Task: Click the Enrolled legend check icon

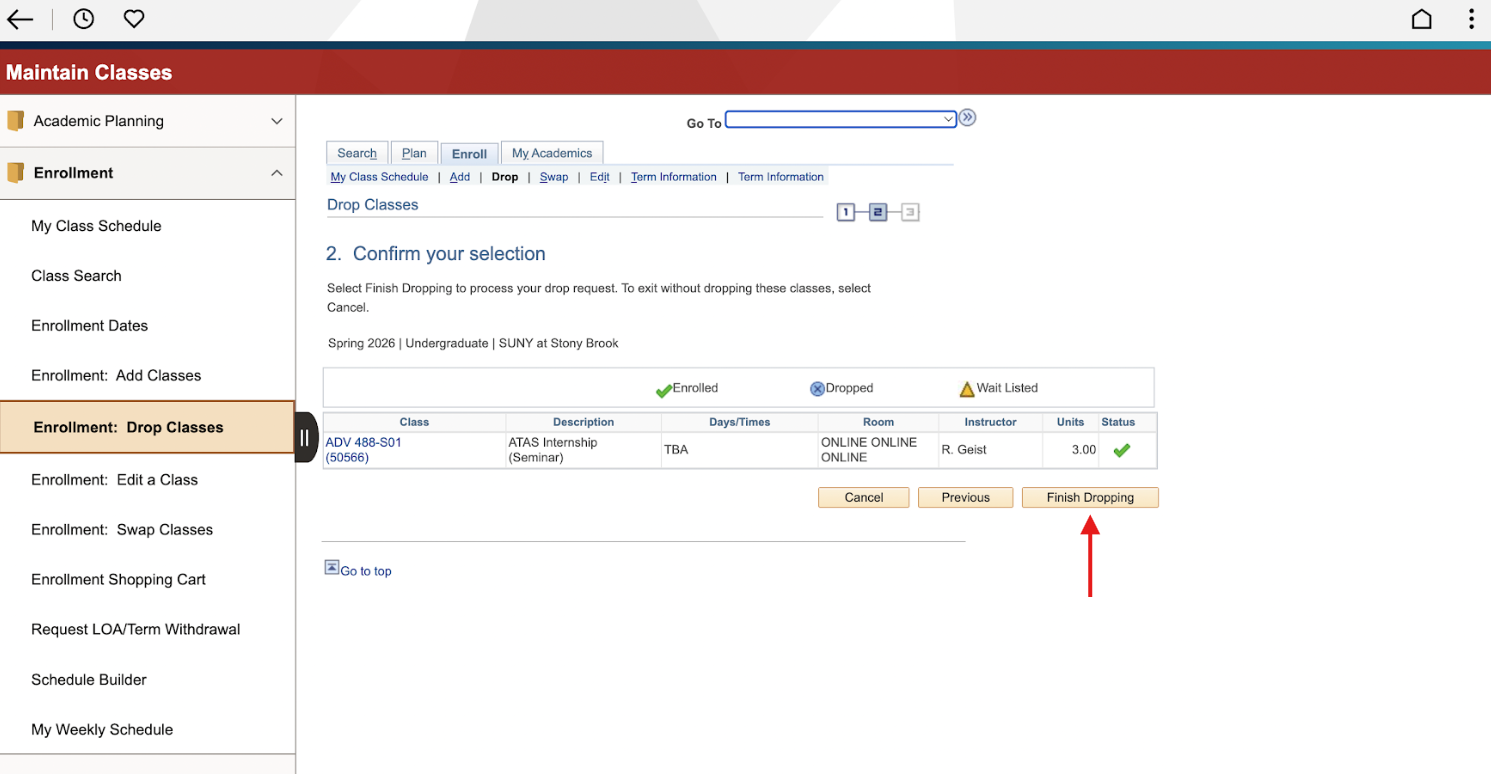Action: (x=663, y=390)
